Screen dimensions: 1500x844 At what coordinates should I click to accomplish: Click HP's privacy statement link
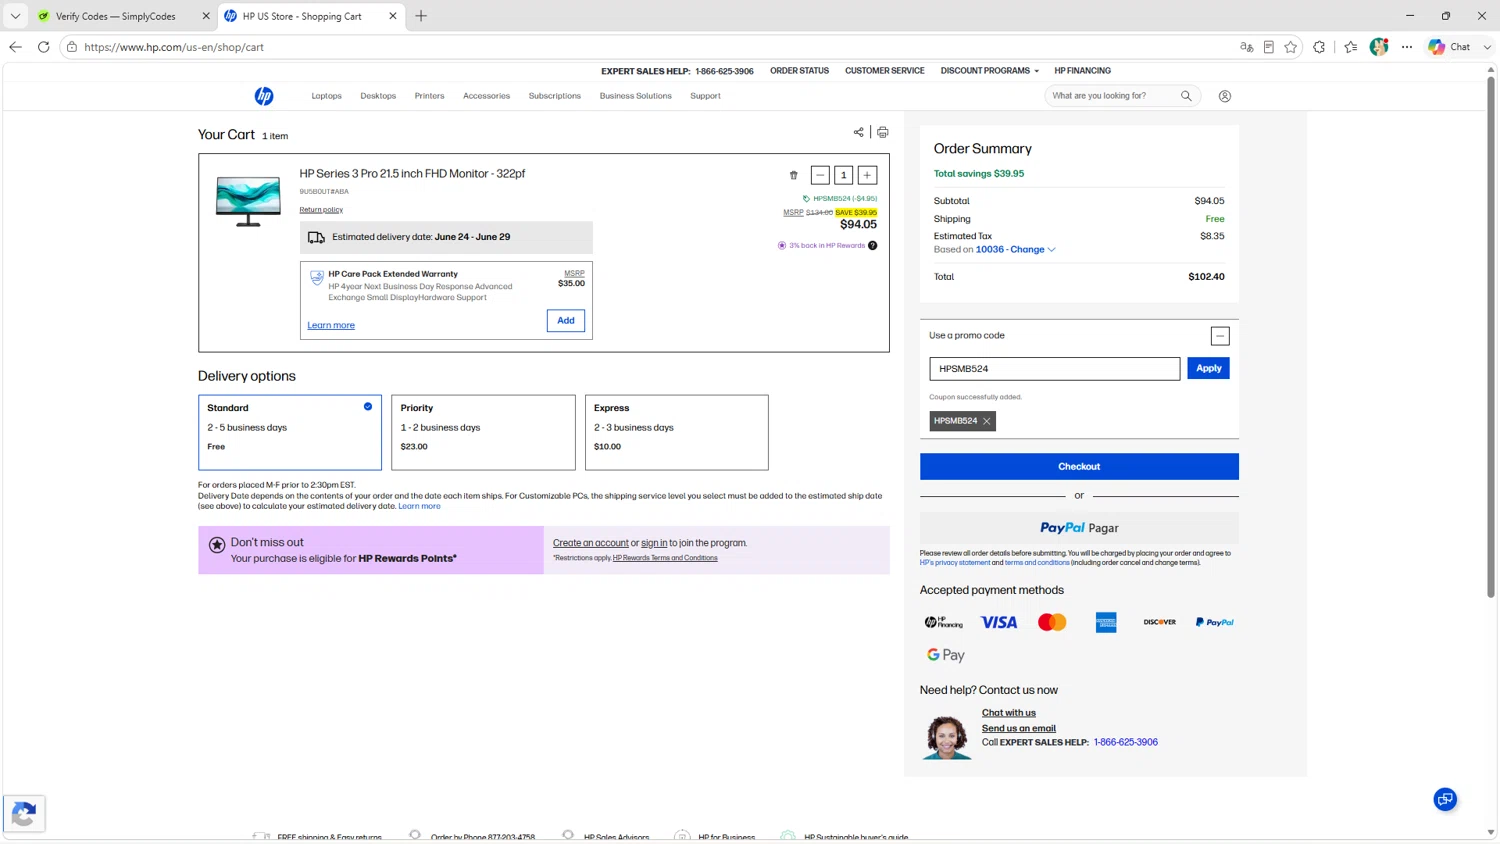tap(955, 563)
